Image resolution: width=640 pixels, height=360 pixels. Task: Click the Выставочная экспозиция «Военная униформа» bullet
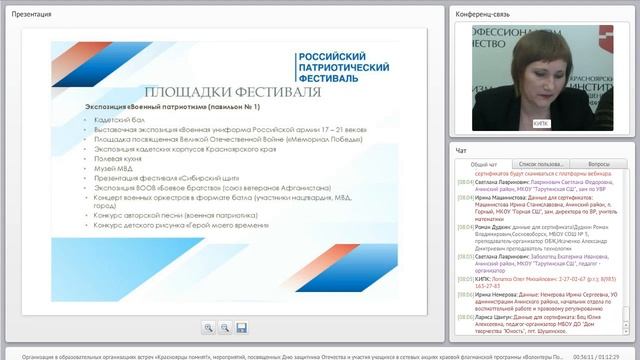(x=230, y=130)
